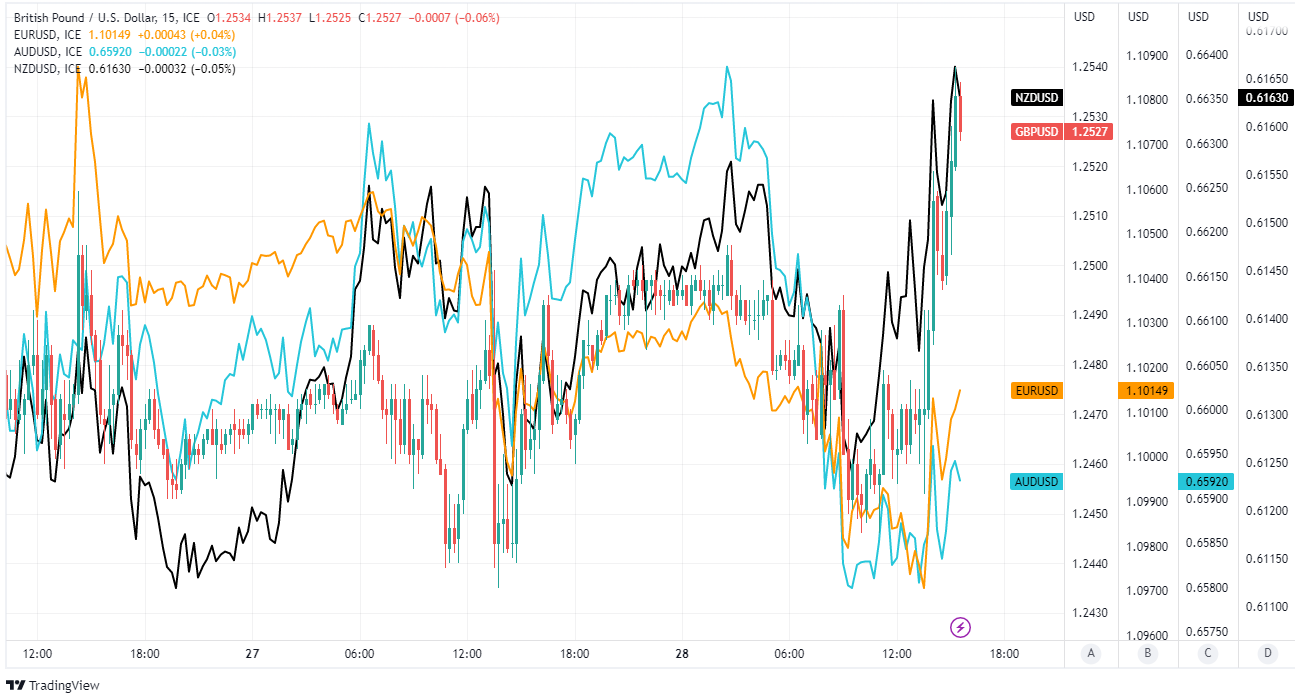Click the date label 27 on time axis
1295x696 pixels.
coord(252,654)
